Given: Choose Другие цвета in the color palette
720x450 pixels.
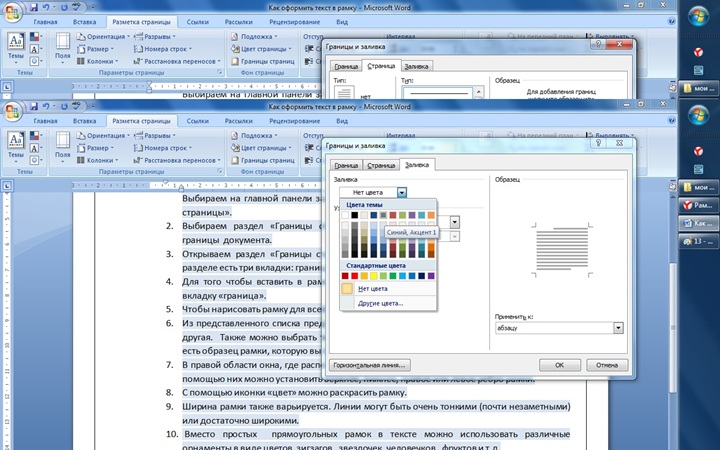Looking at the screenshot, I should [388, 303].
